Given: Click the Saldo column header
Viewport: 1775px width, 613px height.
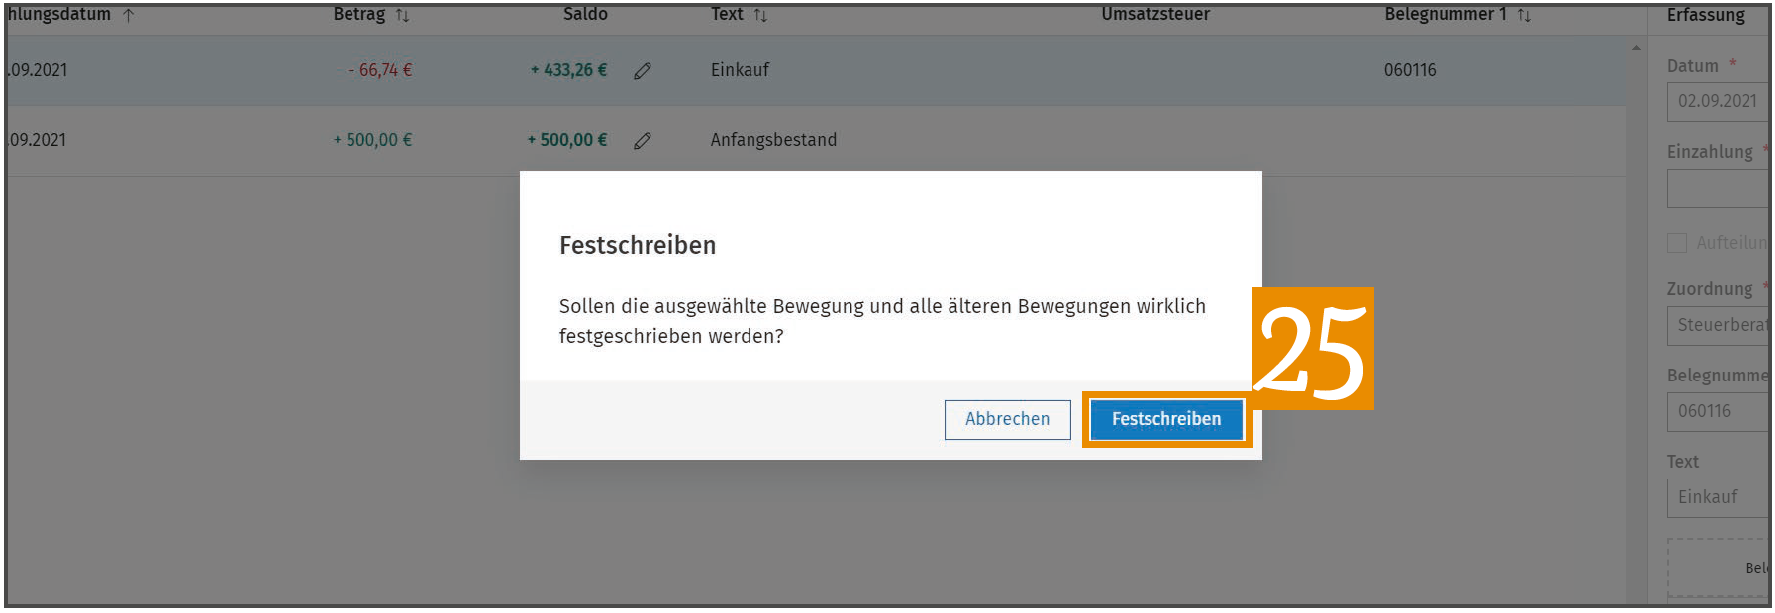Looking at the screenshot, I should coord(585,14).
